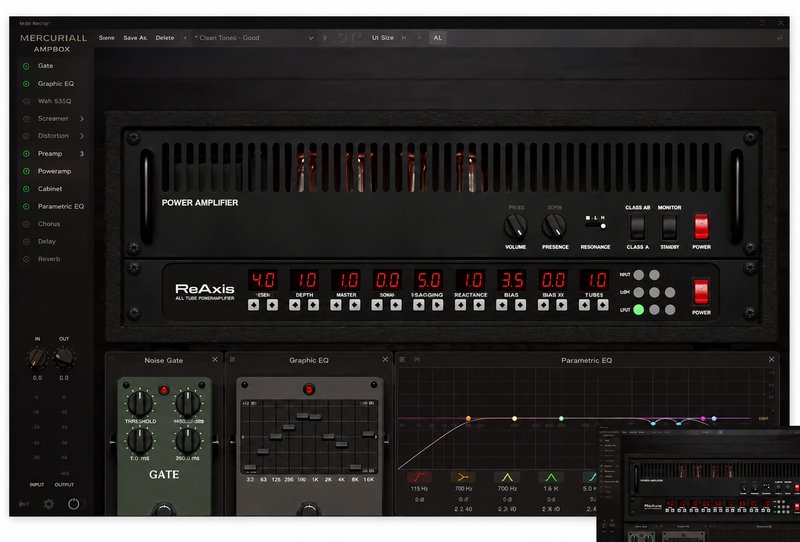Enable the Reverb module power icon
The width and height of the screenshot is (800, 542).
[26, 259]
